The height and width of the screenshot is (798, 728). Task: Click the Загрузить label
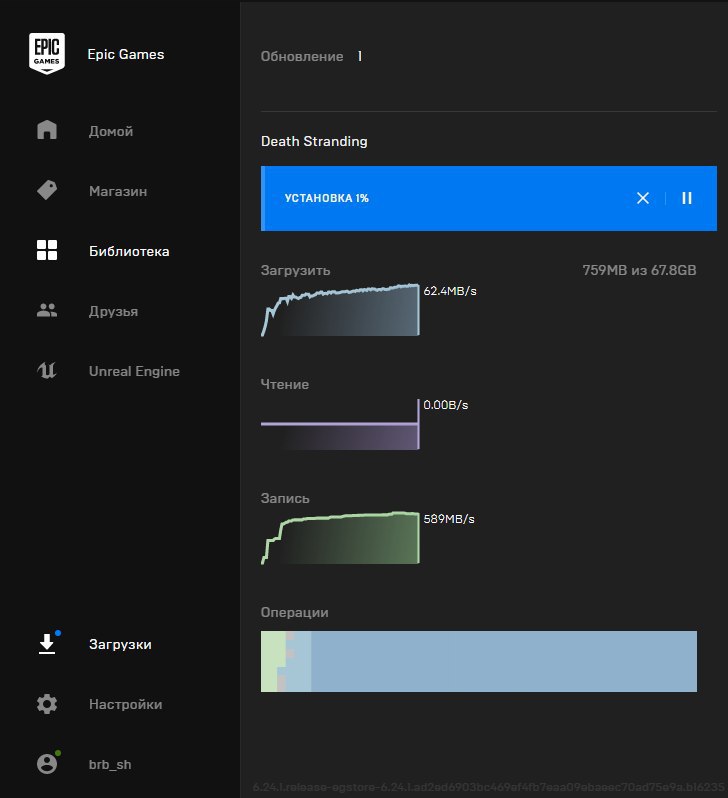296,271
